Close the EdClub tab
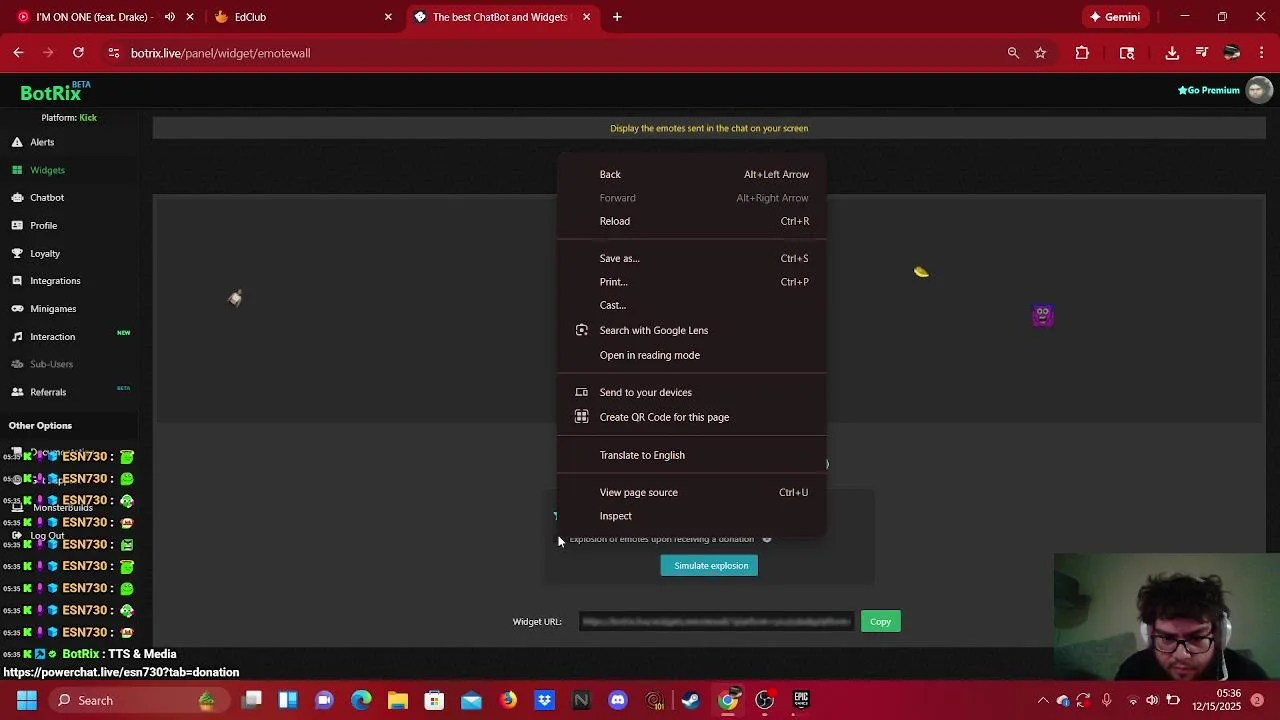This screenshot has height=720, width=1280. coord(388,17)
